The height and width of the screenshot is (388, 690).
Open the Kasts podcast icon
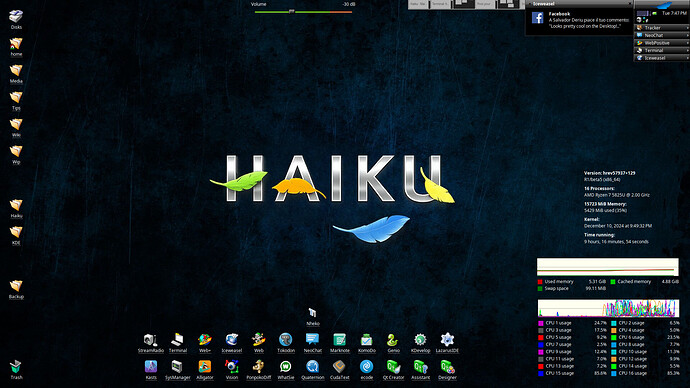pos(150,366)
